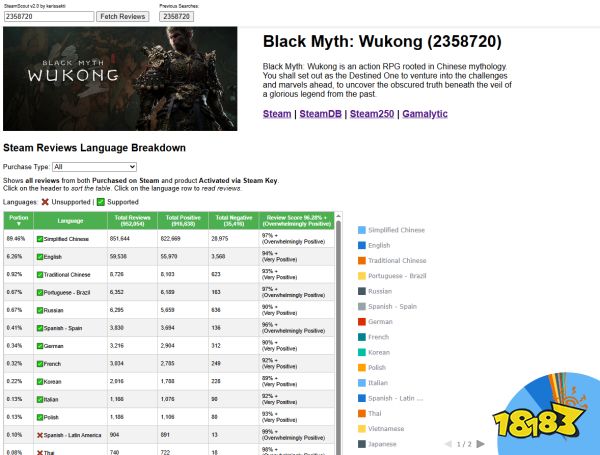Toggle English legend swatch

362,245
